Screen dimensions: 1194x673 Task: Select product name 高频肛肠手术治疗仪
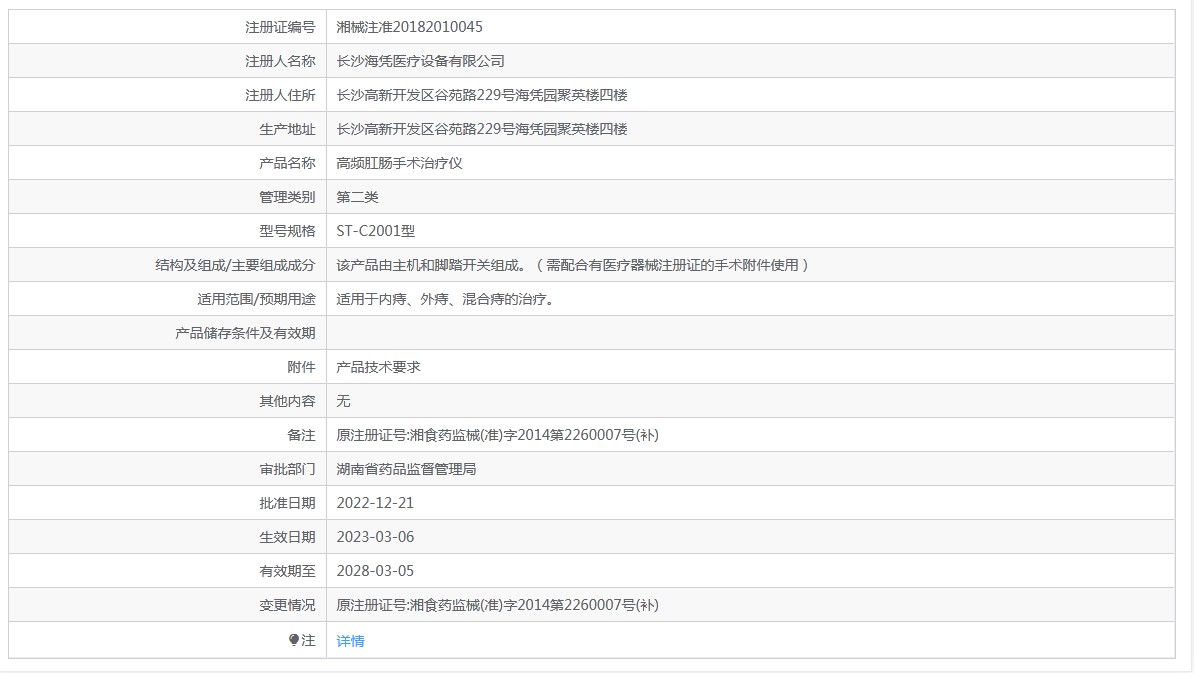[x=399, y=163]
